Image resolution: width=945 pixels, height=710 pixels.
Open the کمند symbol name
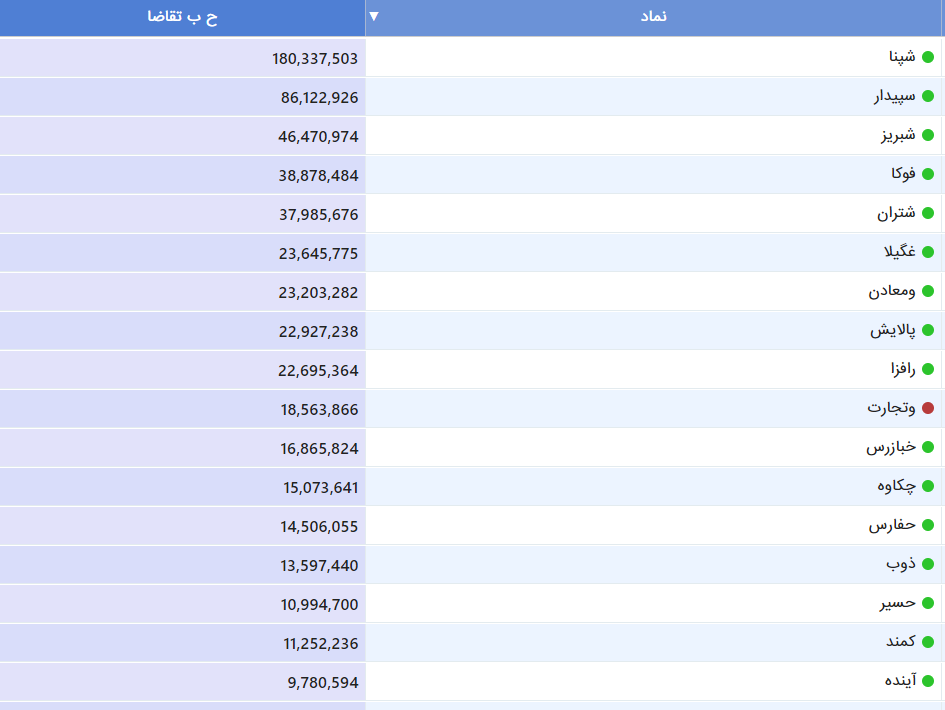pyautogui.click(x=900, y=642)
